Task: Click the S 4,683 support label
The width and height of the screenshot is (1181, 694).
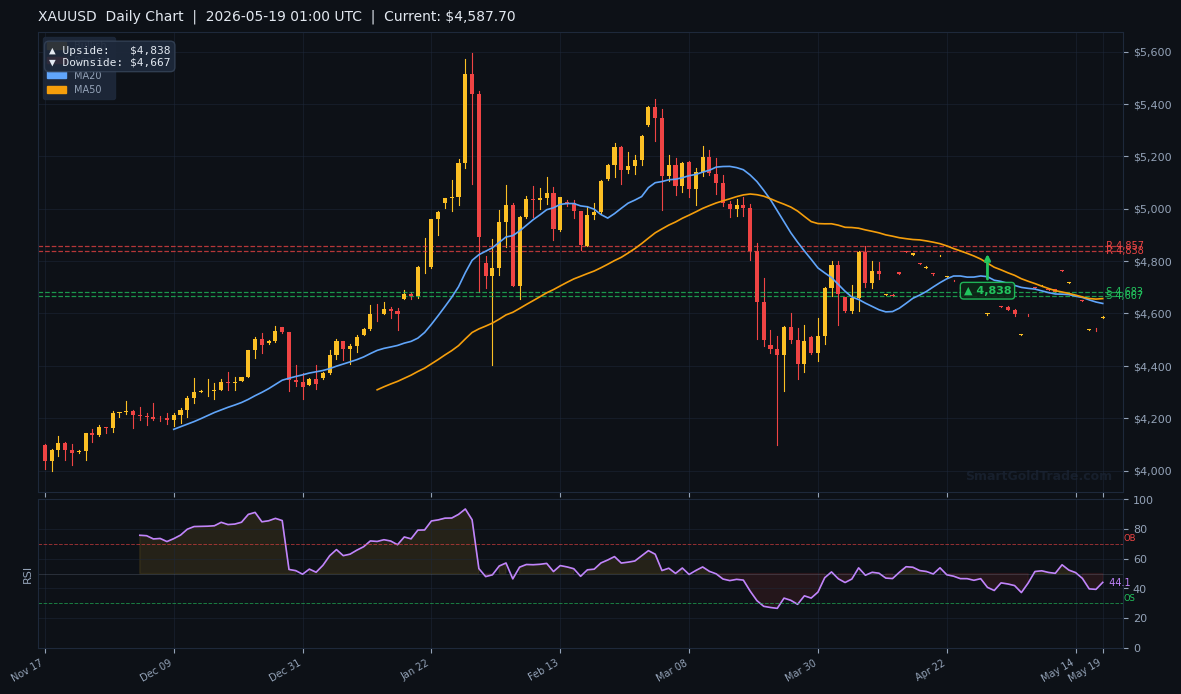Action: (x=1124, y=291)
